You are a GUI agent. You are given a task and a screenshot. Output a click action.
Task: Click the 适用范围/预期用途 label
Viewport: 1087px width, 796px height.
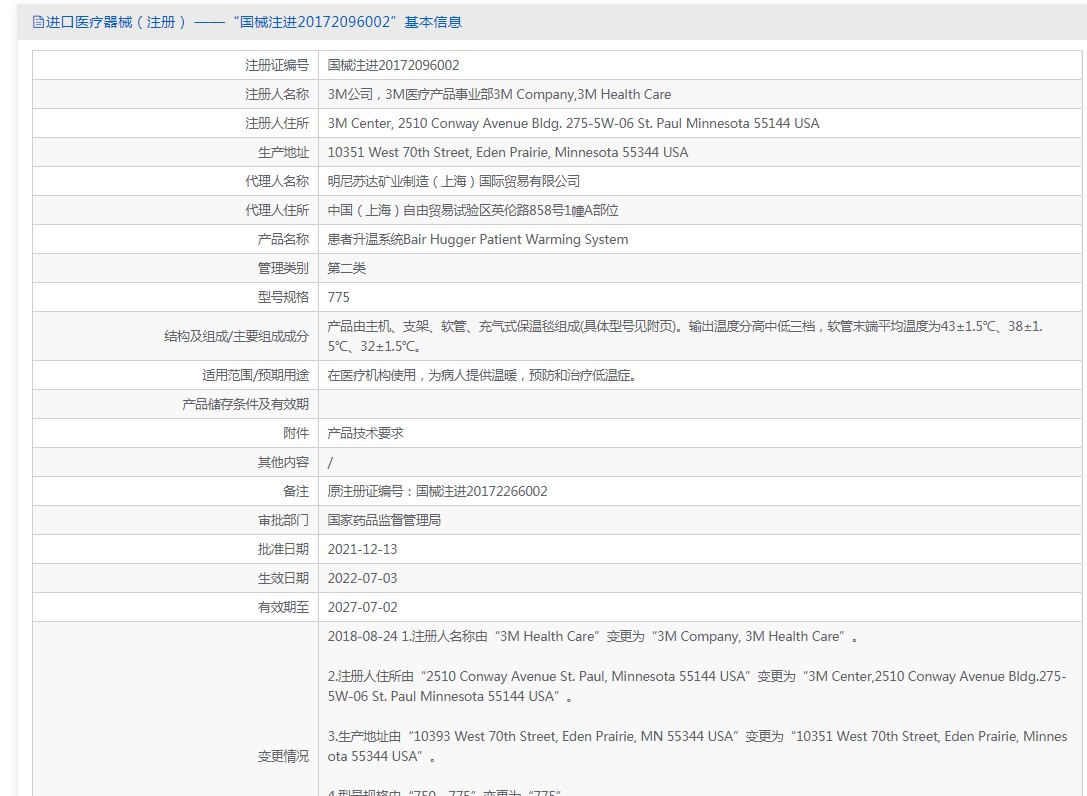click(255, 375)
